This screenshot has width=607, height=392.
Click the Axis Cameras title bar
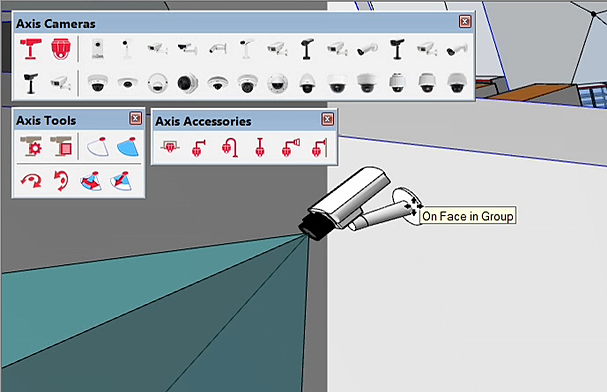[243, 23]
